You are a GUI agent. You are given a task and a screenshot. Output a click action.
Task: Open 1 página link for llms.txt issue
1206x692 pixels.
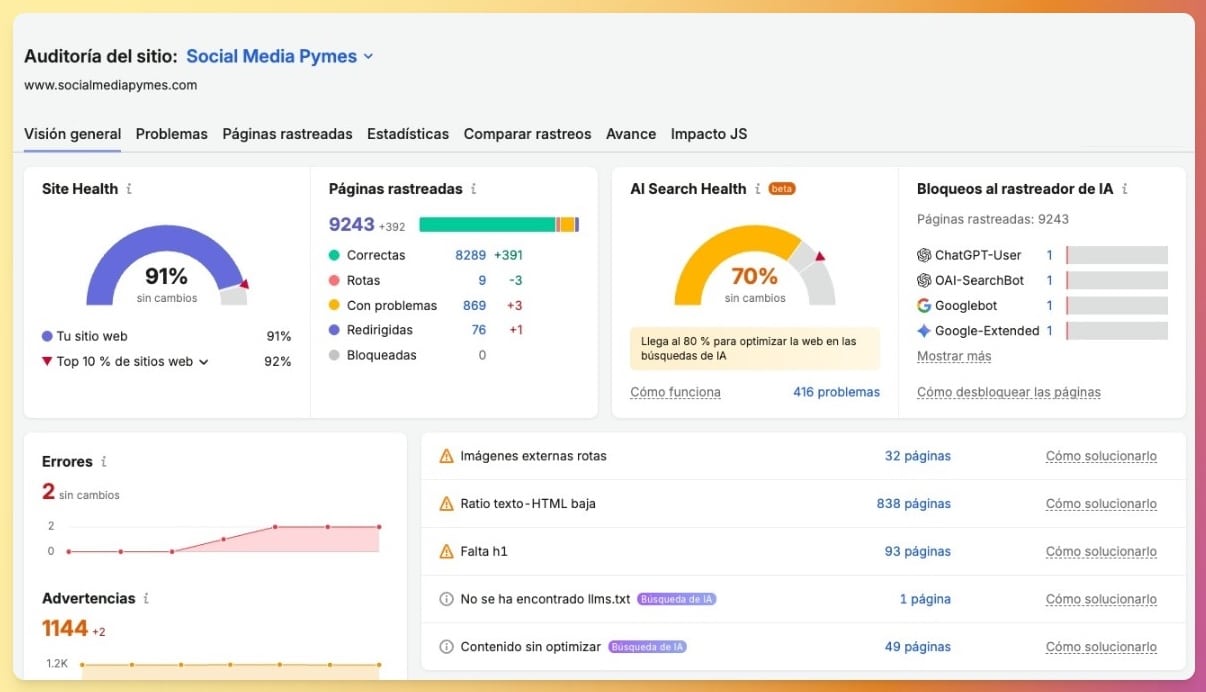[925, 600]
